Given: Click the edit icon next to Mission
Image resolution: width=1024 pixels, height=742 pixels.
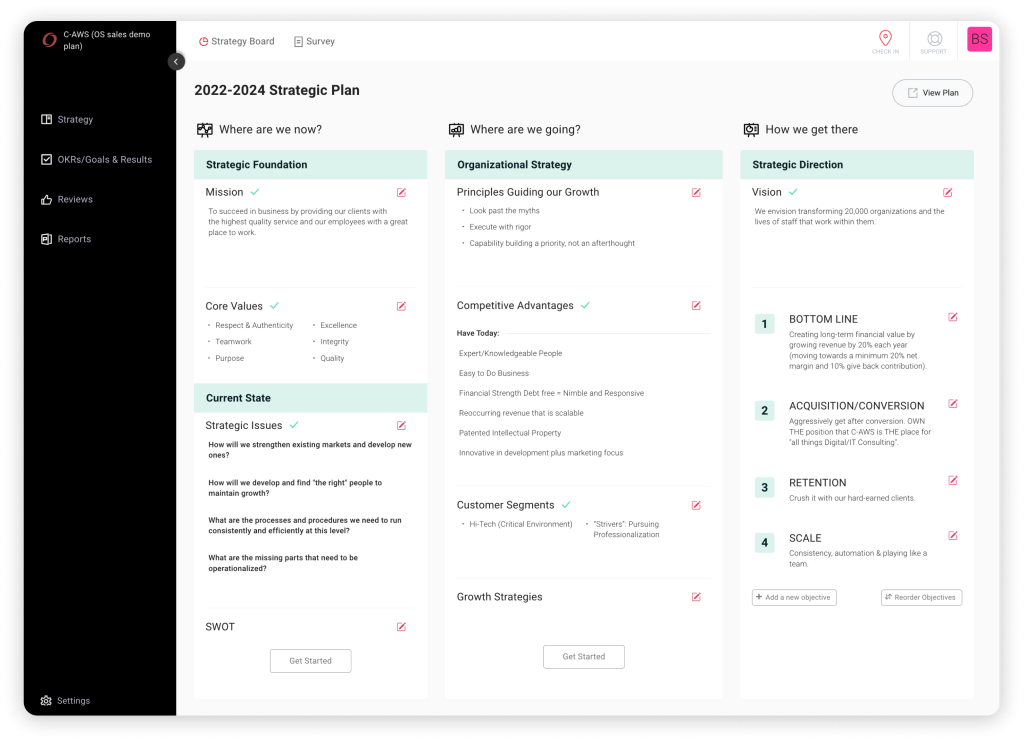Looking at the screenshot, I should click(x=401, y=192).
